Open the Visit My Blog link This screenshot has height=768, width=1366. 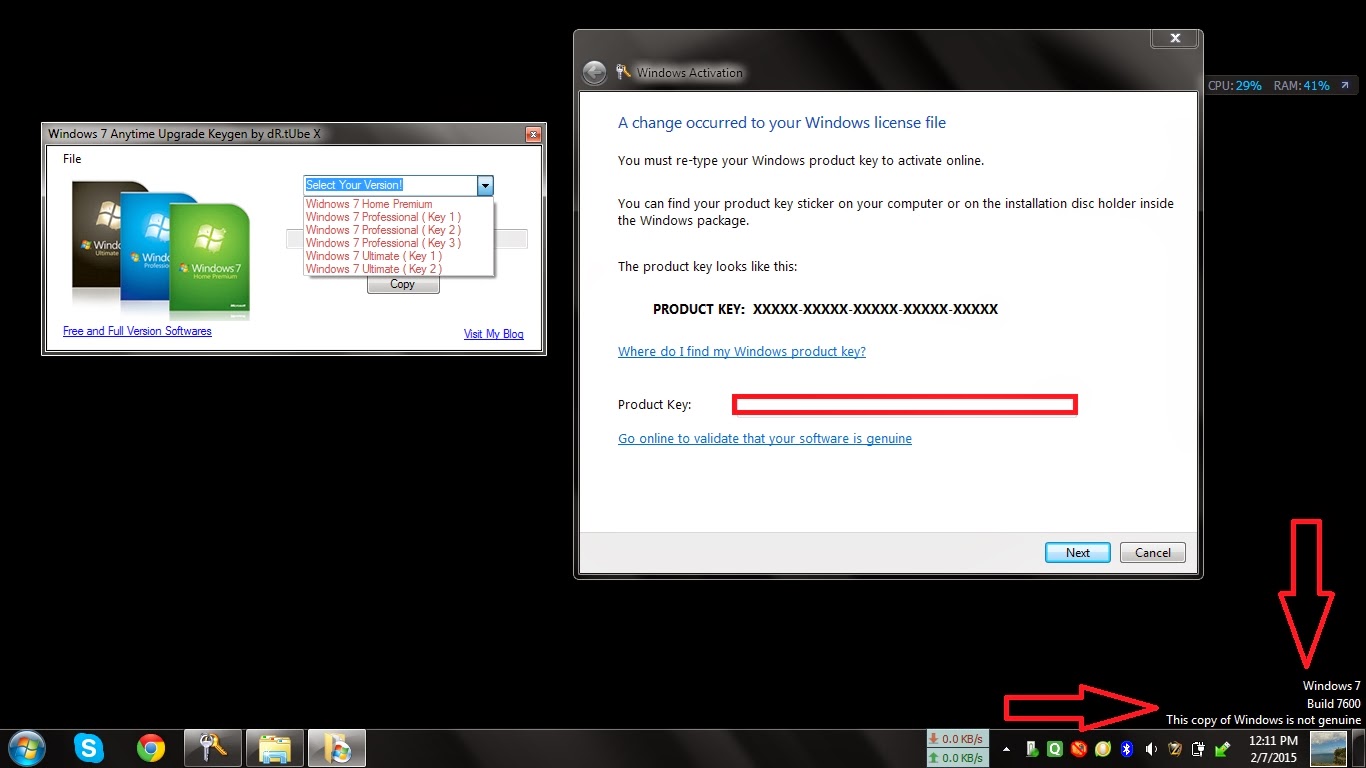click(x=493, y=334)
